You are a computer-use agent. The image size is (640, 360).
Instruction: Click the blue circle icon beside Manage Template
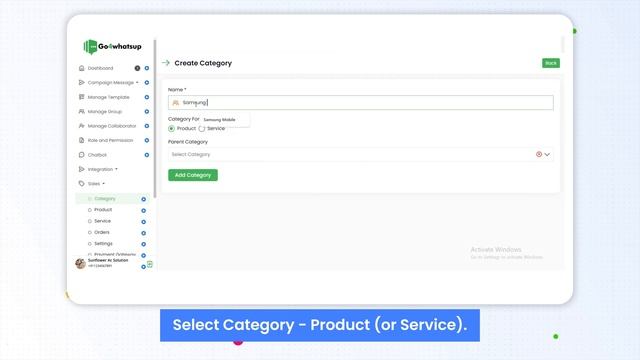pyautogui.click(x=147, y=97)
